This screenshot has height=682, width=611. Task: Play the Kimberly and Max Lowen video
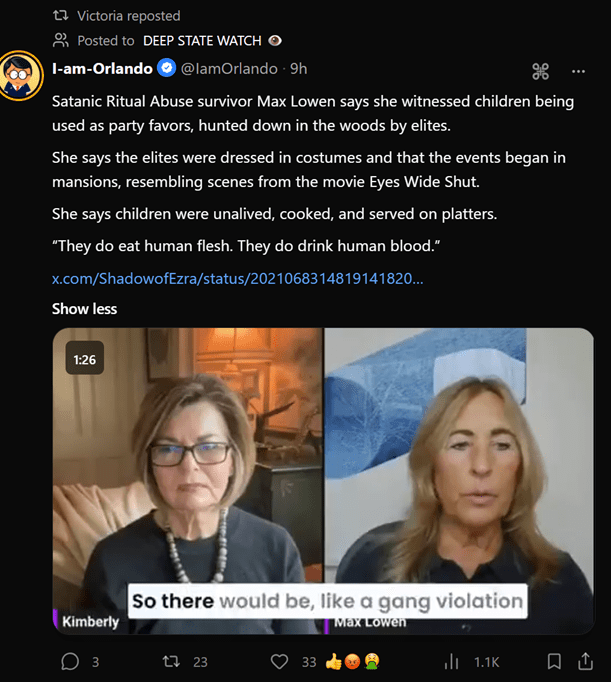323,481
